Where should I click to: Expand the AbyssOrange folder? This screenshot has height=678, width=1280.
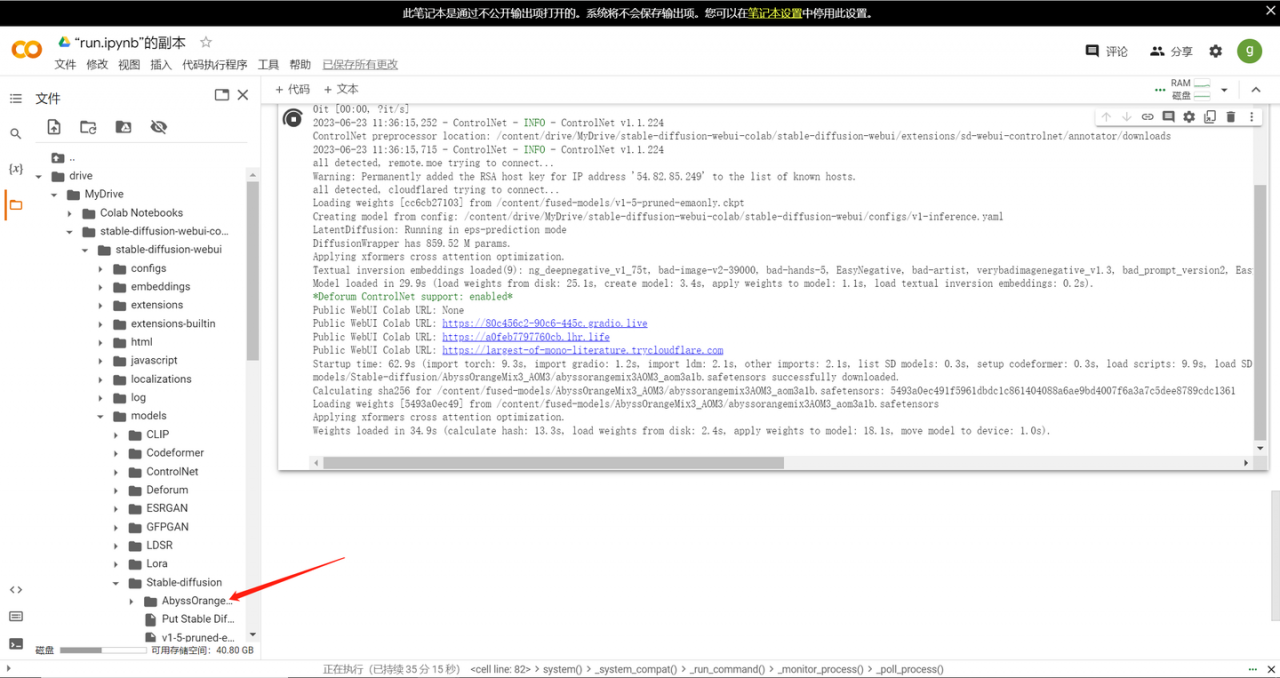(x=132, y=601)
